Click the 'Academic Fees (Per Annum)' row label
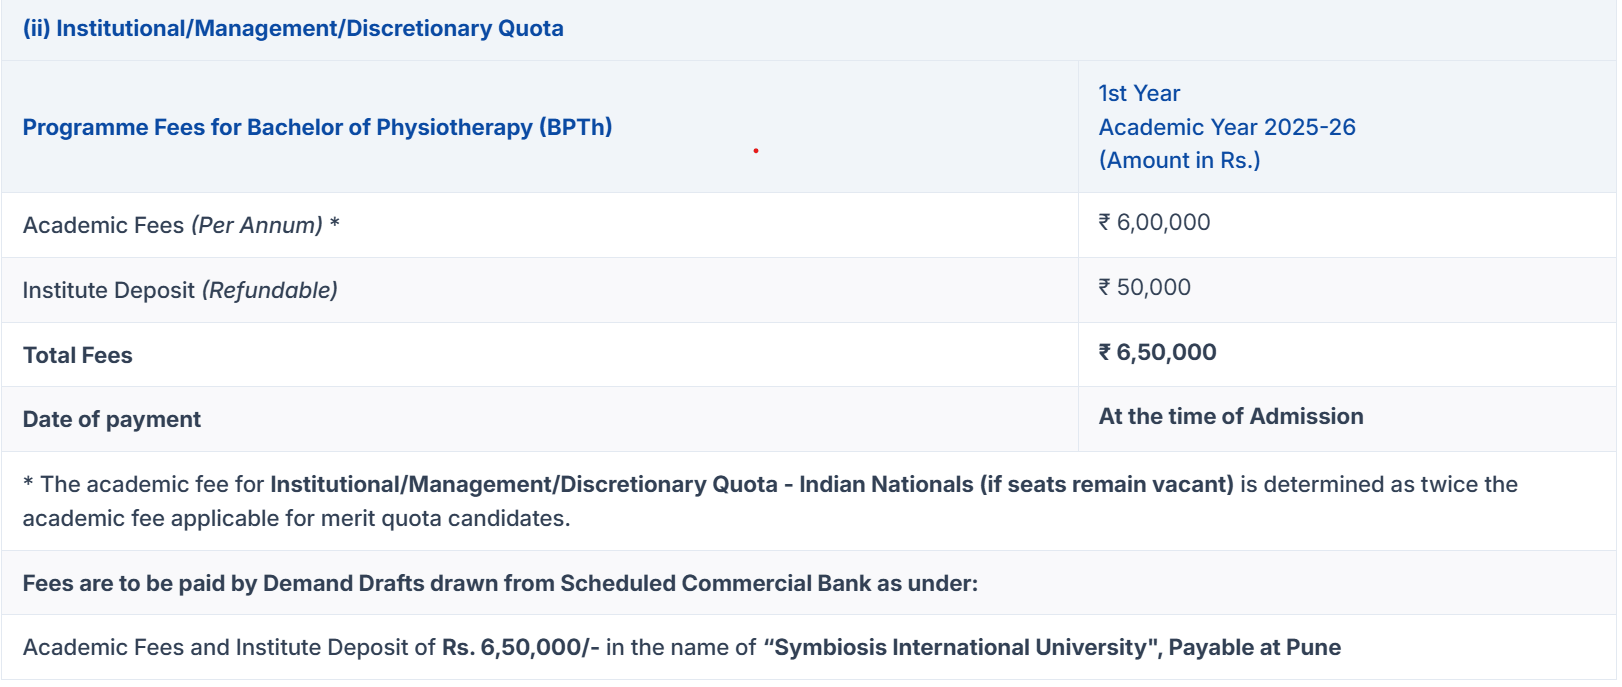 (181, 225)
